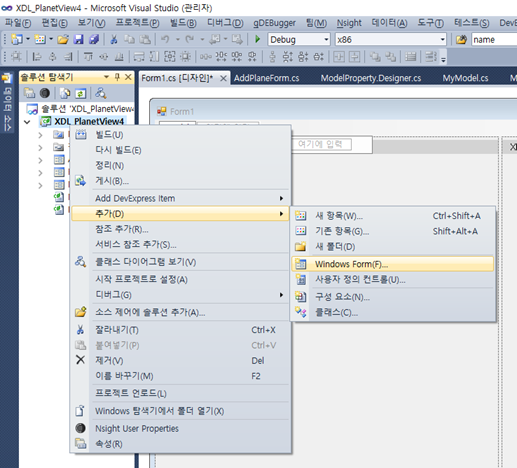Image resolution: width=517 pixels, height=468 pixels.
Task: Switch to the MyModel.cs tab
Action: pyautogui.click(x=465, y=78)
